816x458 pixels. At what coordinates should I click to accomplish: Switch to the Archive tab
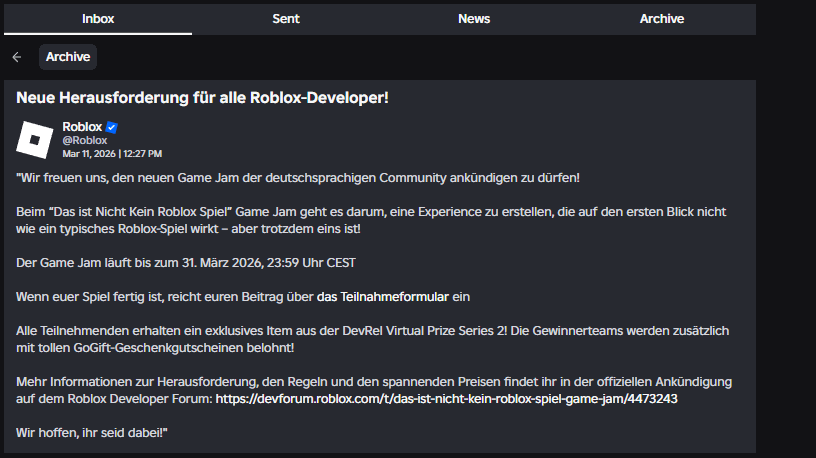pos(662,19)
